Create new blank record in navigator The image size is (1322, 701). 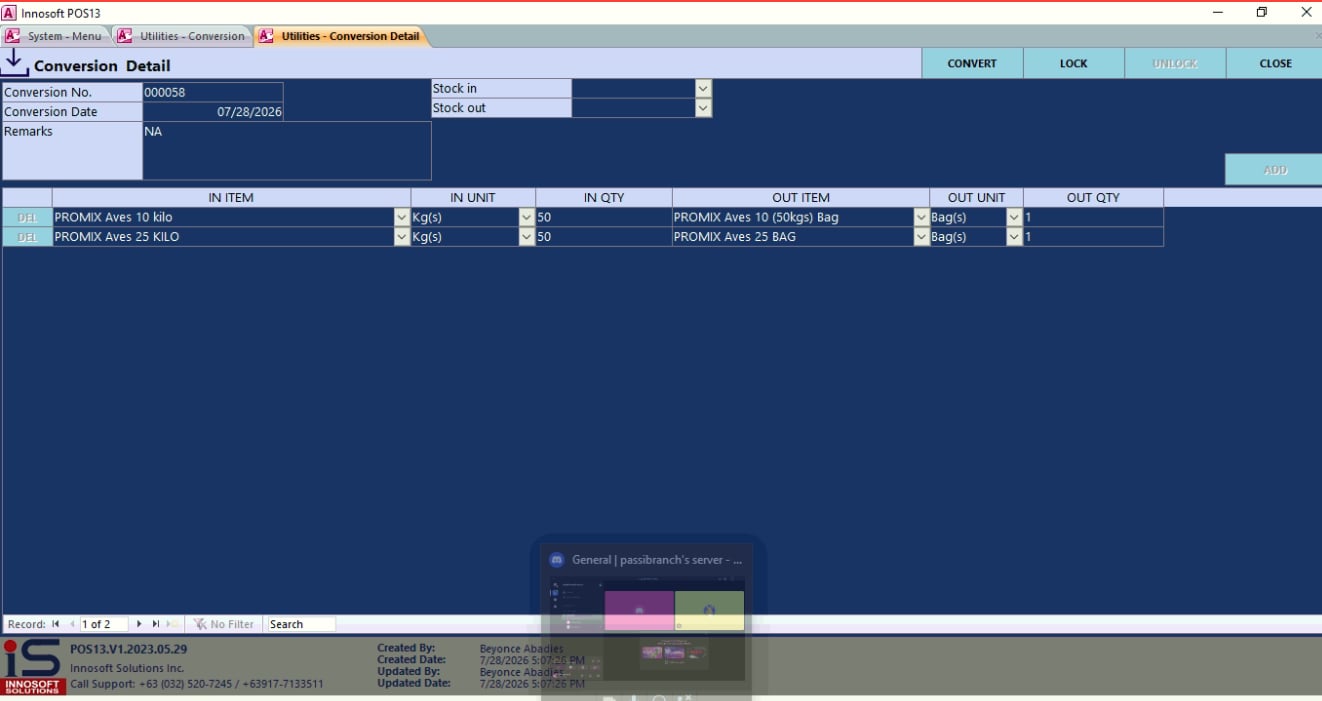point(172,624)
